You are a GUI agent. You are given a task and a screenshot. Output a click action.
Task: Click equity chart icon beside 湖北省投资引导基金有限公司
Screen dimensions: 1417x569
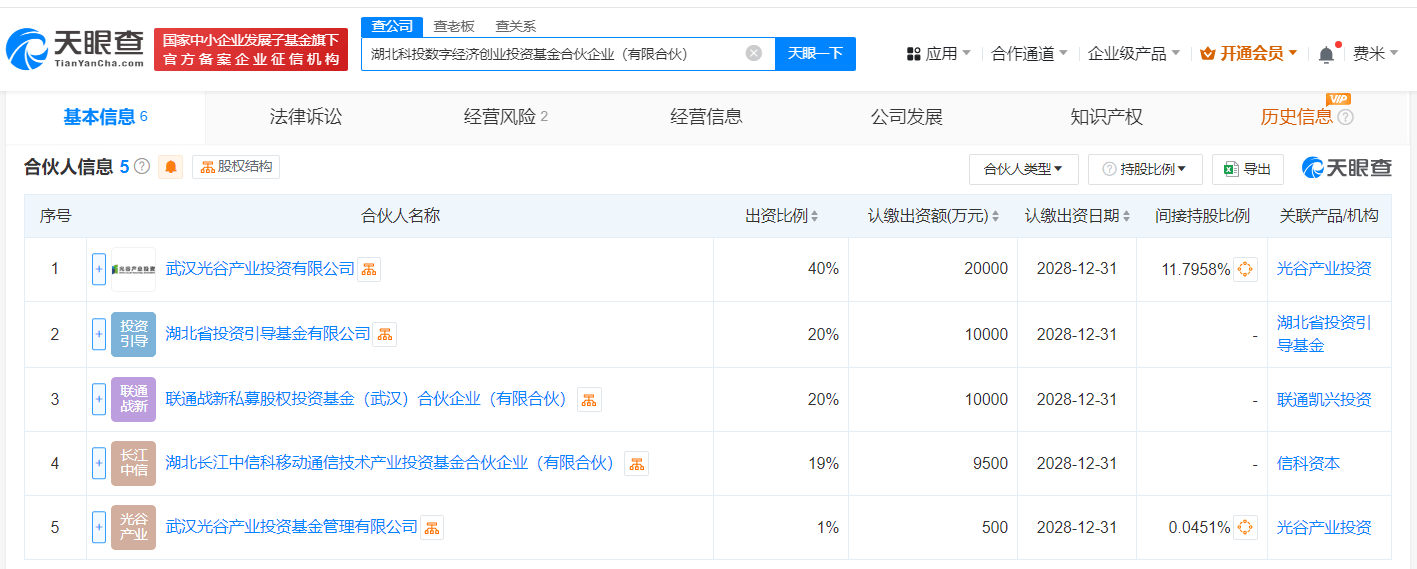pos(385,334)
